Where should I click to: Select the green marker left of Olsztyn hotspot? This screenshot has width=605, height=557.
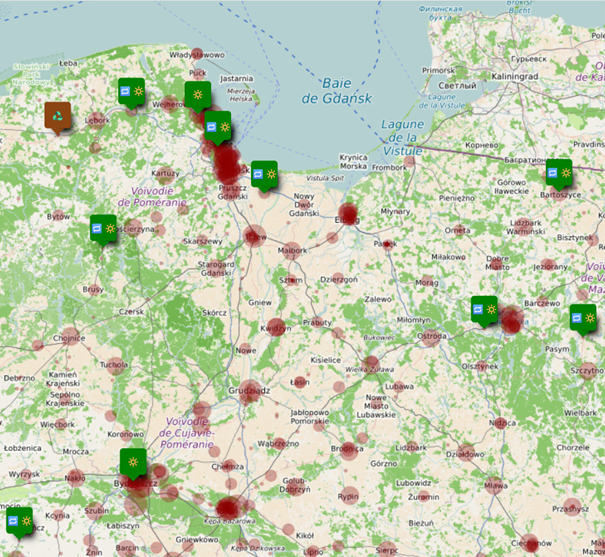coord(484,310)
